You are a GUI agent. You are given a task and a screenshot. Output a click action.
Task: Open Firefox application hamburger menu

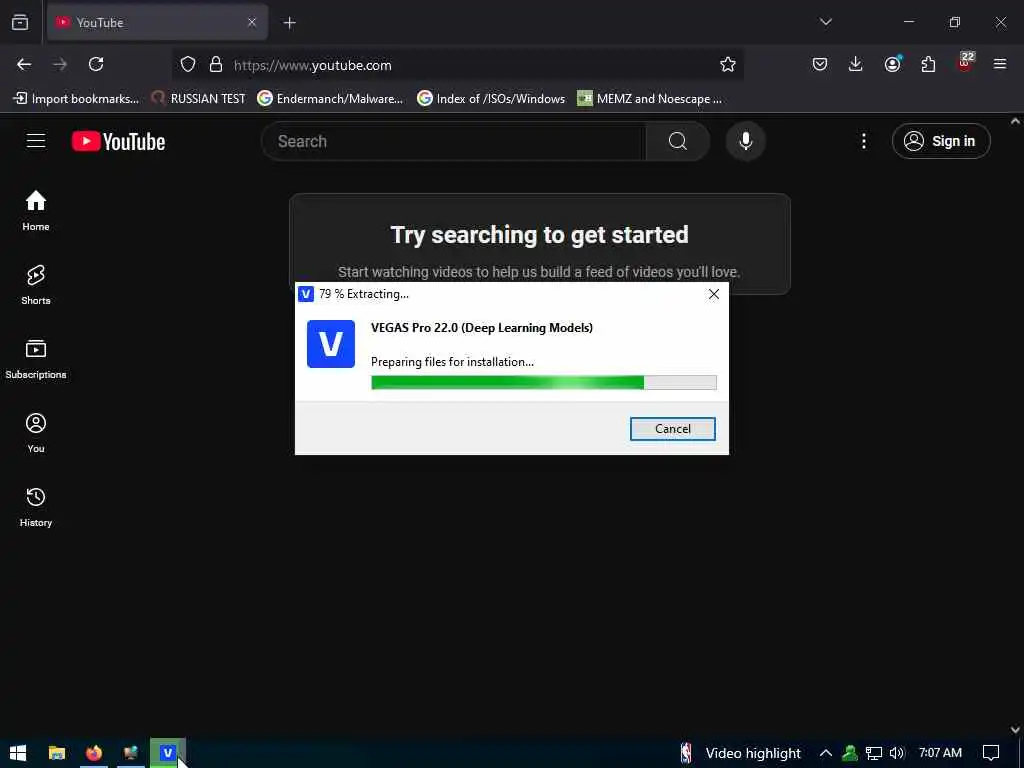[x=1000, y=64]
